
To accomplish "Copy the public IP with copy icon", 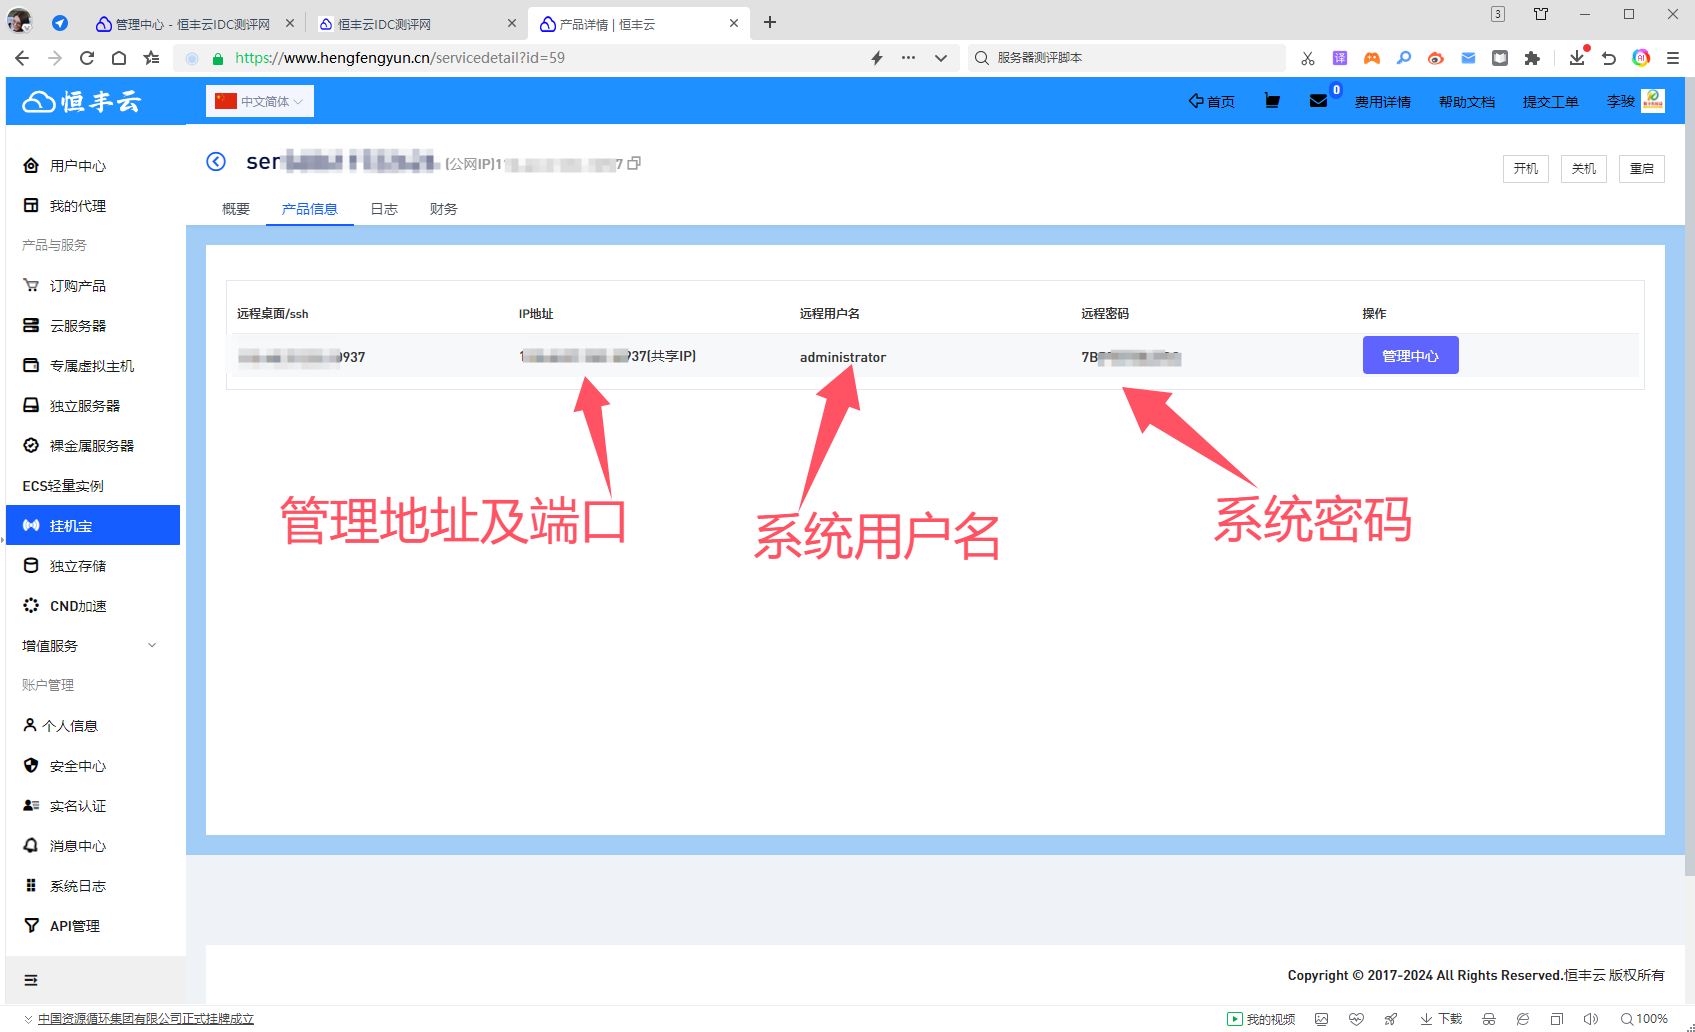I will point(634,163).
